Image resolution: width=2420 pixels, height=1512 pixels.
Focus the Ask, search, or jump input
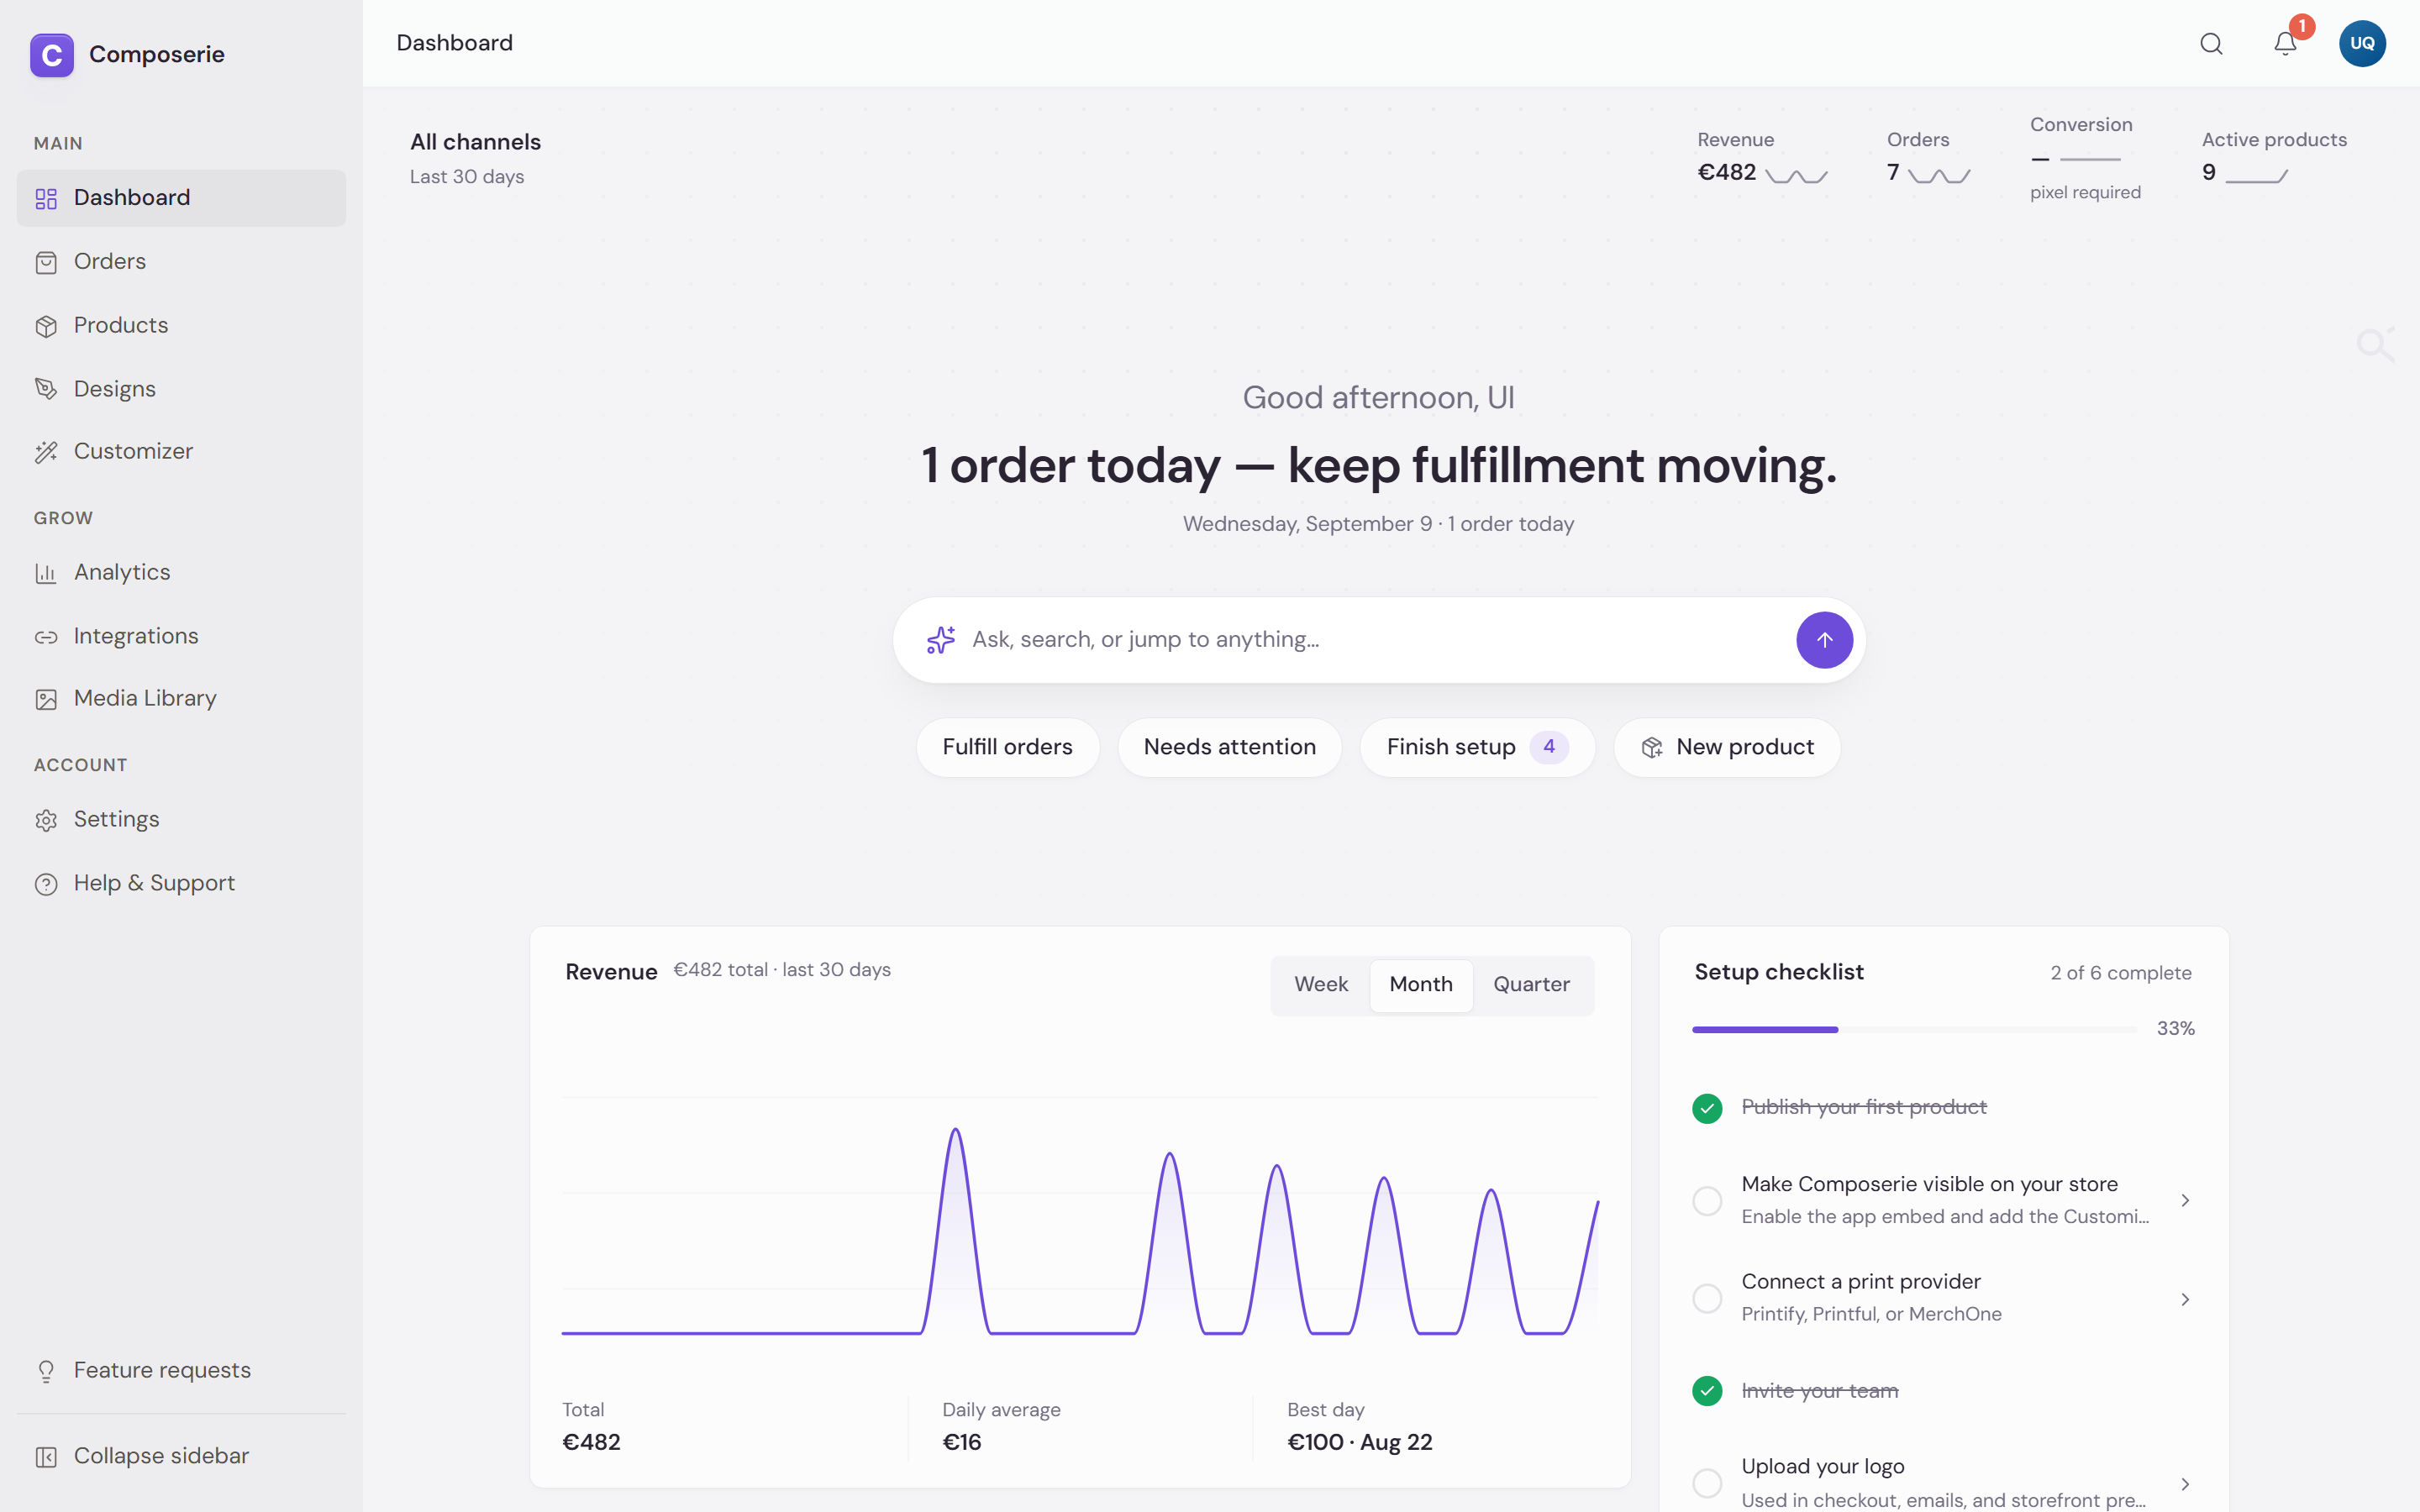pos(1380,640)
